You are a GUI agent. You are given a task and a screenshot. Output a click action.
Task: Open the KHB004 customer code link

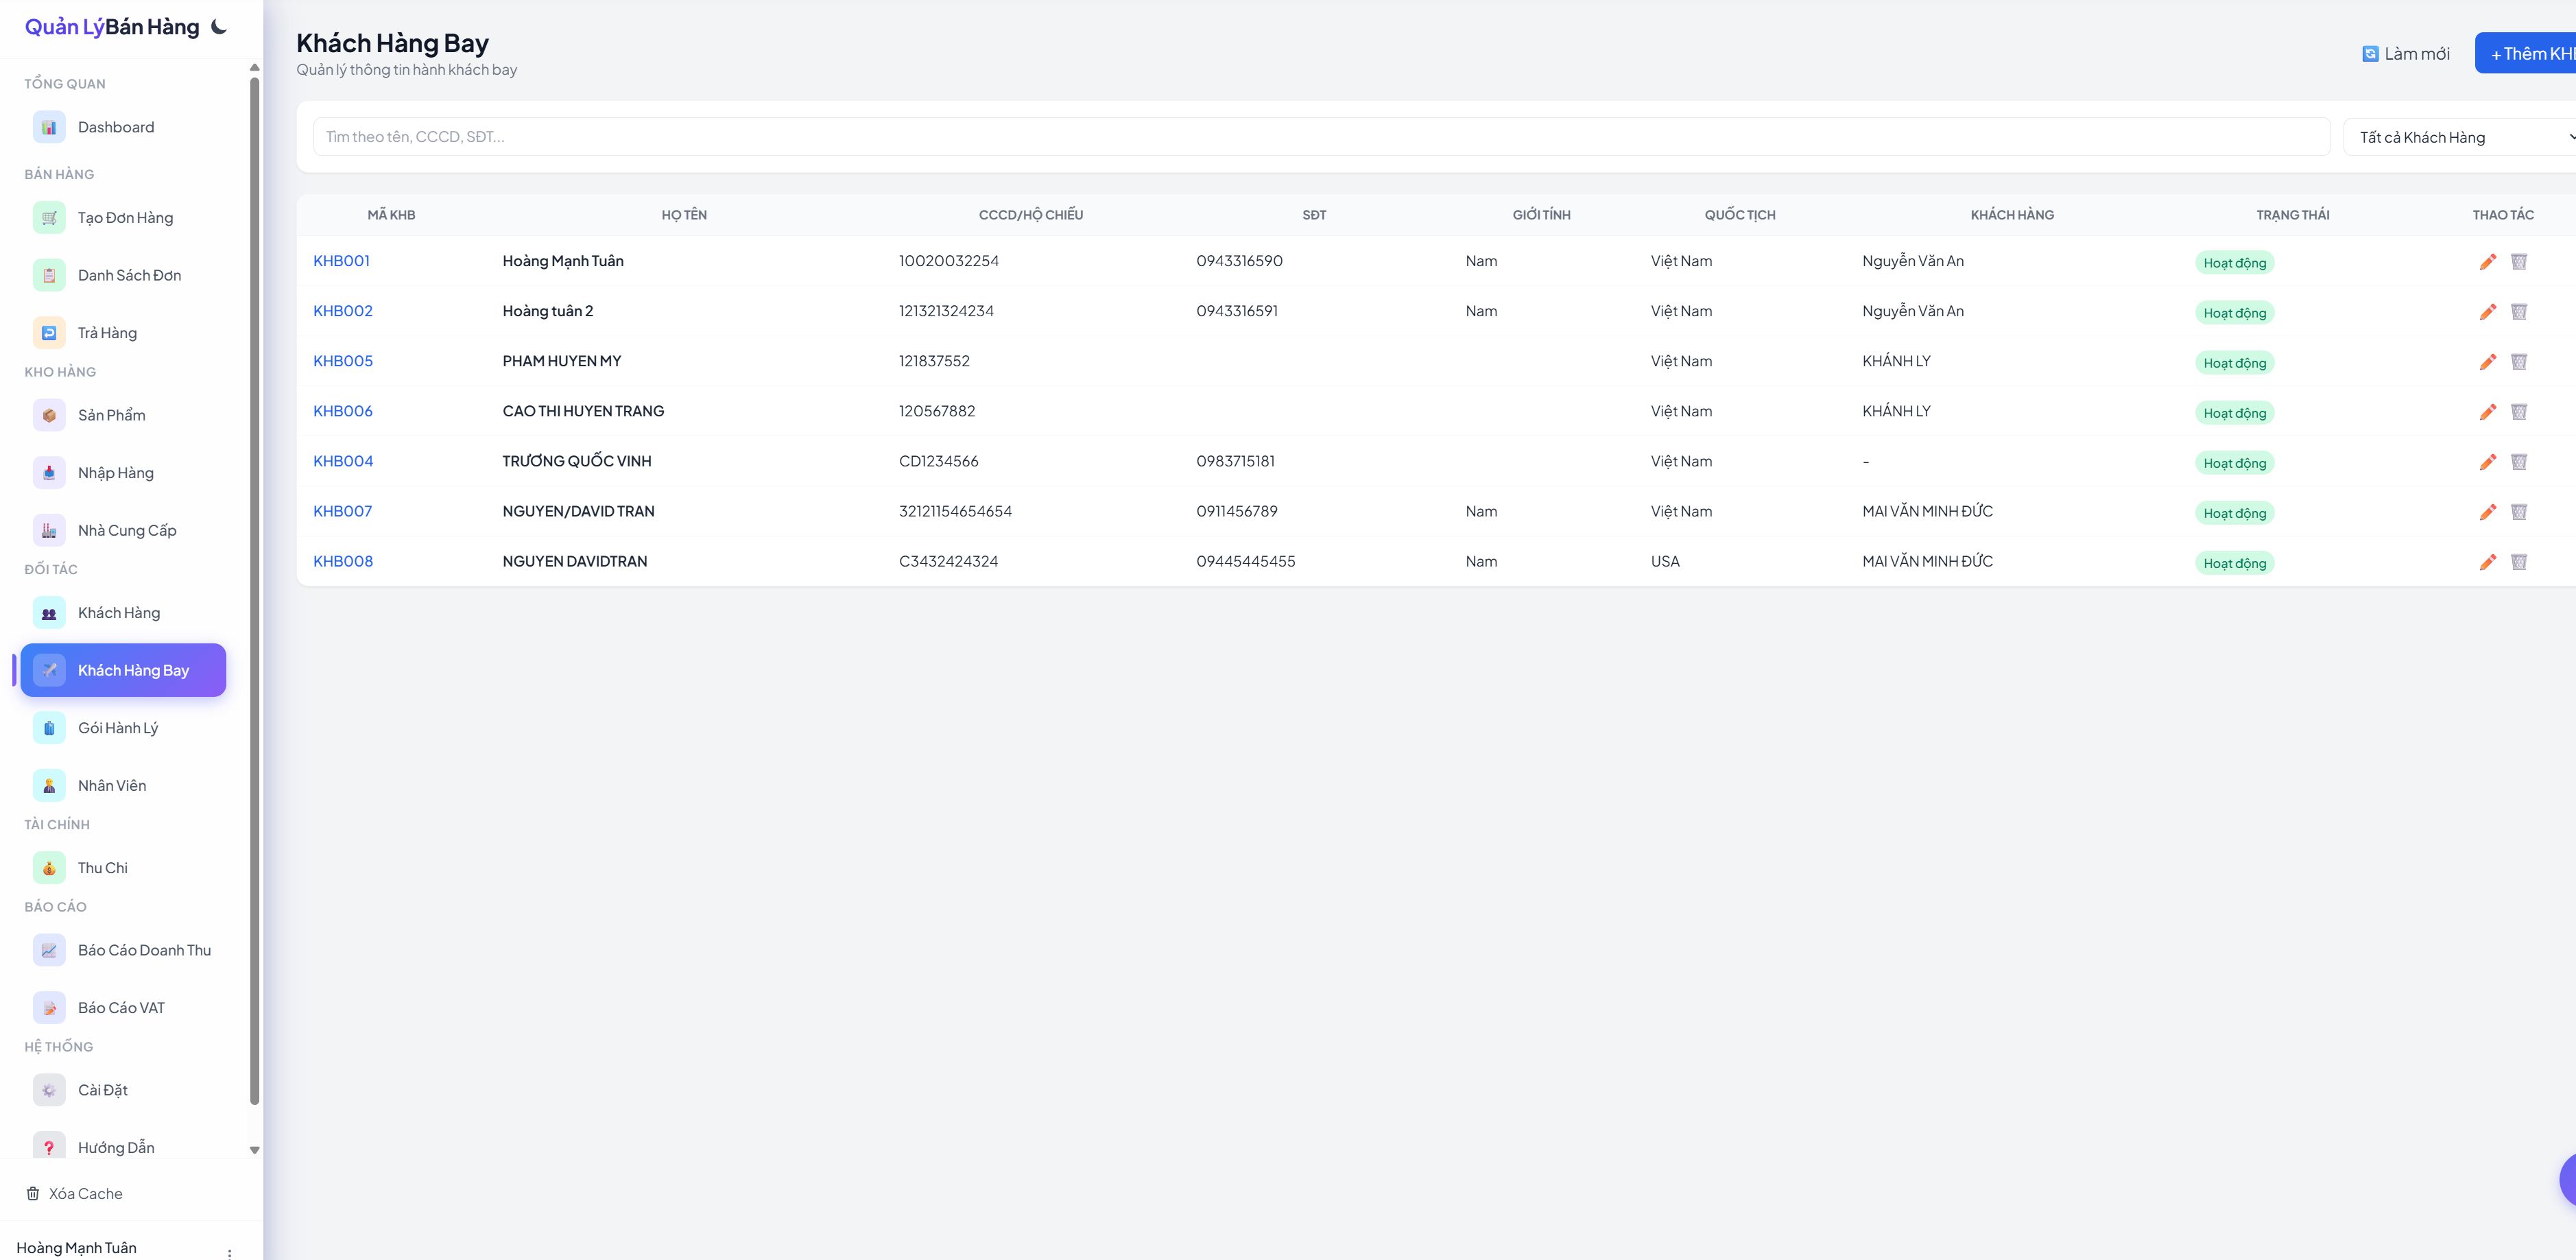[x=343, y=461]
